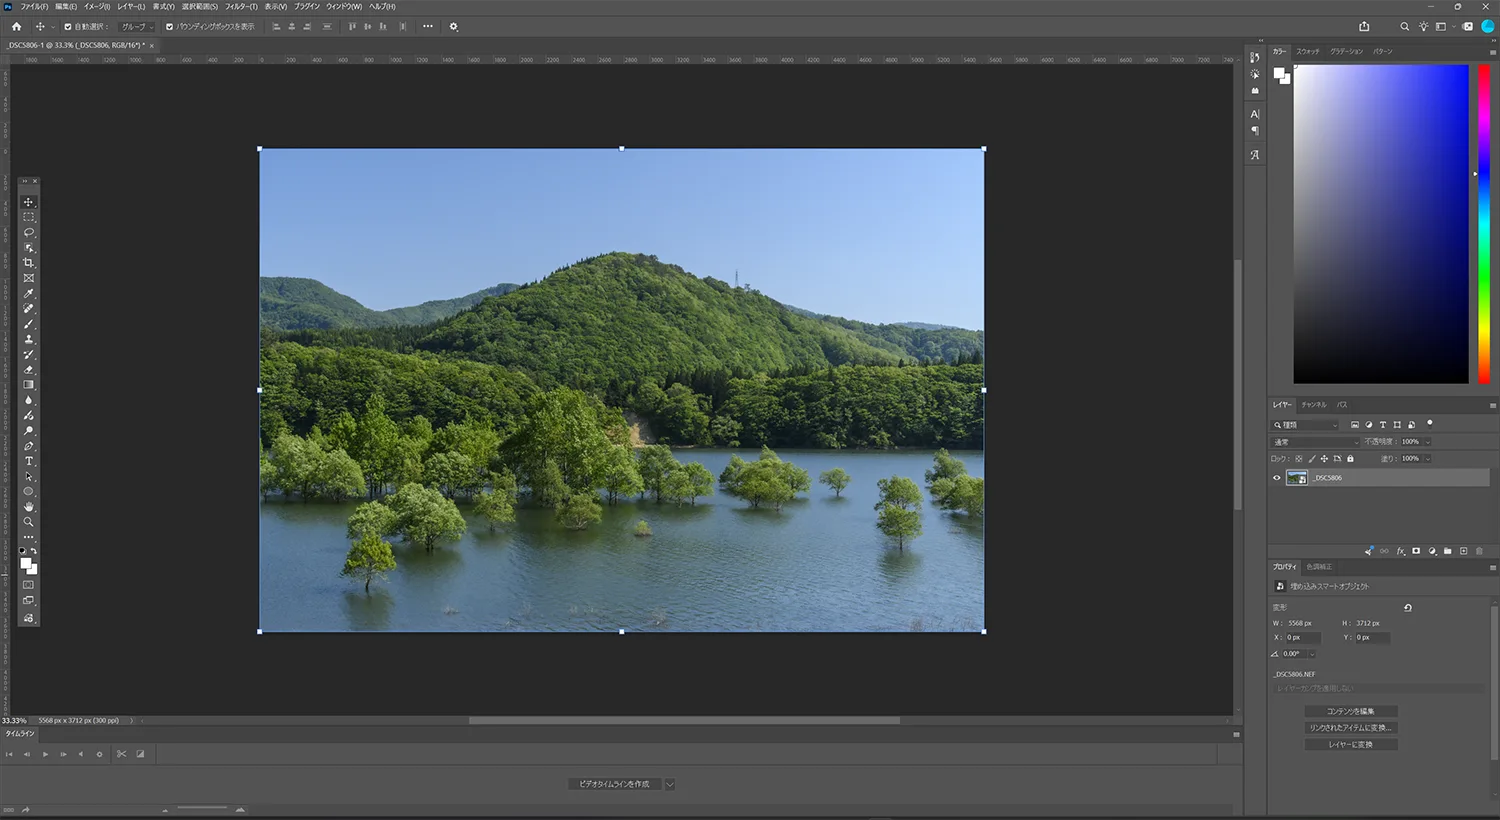Open the グループ auto-select dropdown

coord(137,27)
